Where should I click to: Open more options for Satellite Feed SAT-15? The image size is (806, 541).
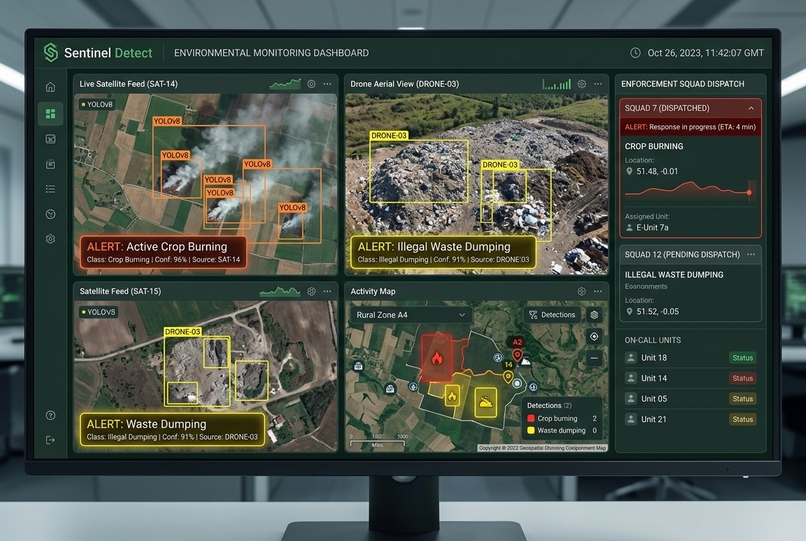click(x=327, y=291)
